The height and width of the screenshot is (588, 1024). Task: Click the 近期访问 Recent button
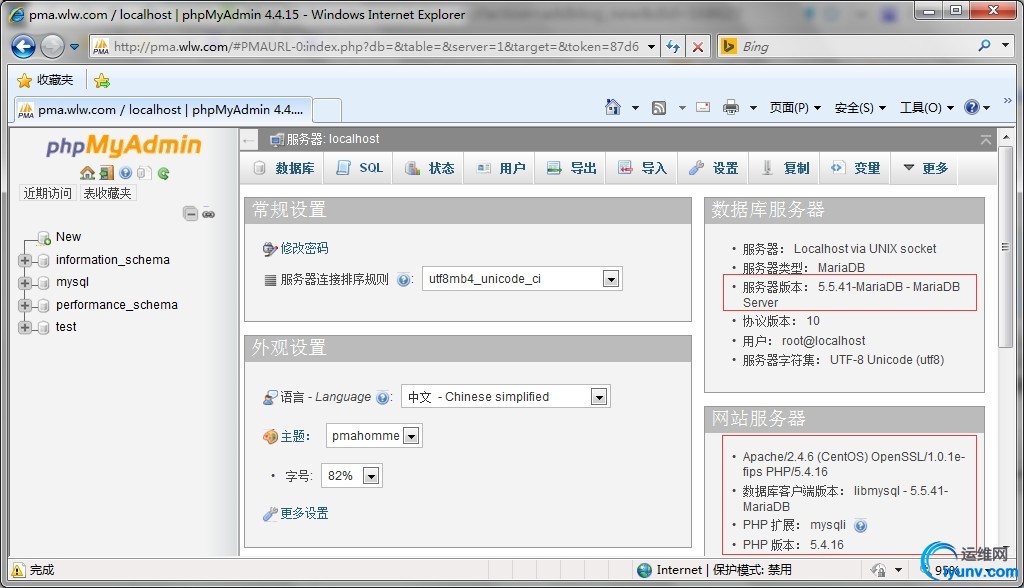point(48,193)
